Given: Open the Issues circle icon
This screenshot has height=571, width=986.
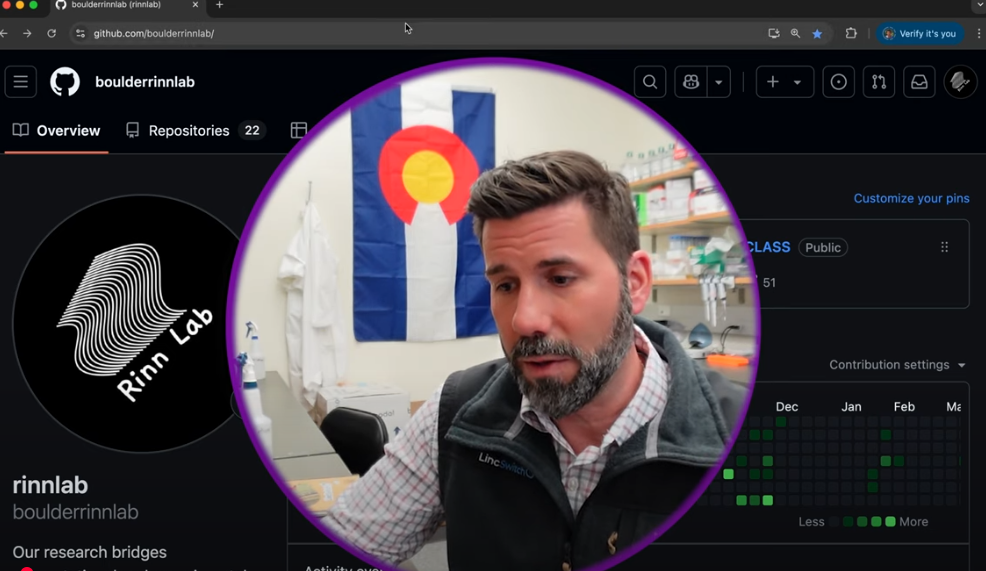Looking at the screenshot, I should [x=839, y=82].
